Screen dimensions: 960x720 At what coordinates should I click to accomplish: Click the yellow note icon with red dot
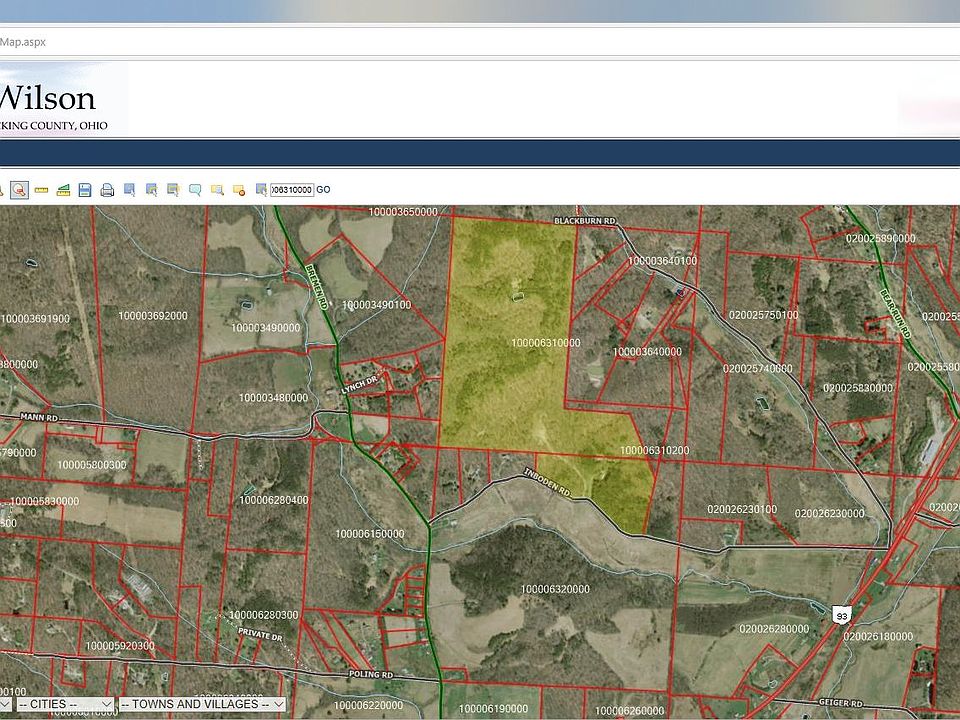click(239, 189)
